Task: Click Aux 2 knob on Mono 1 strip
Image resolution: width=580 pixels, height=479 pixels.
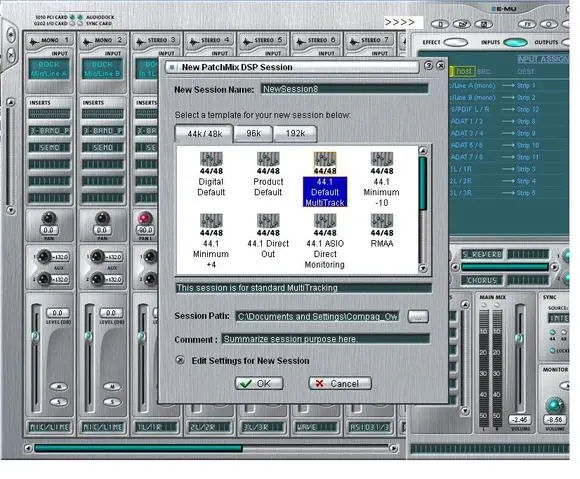Action: (44, 279)
